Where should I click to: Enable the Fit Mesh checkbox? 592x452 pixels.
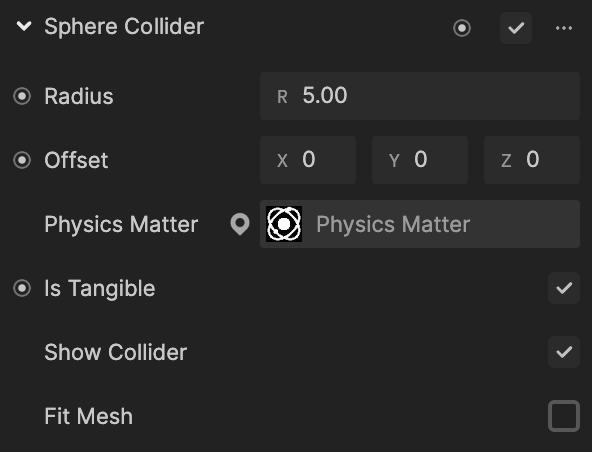point(564,416)
